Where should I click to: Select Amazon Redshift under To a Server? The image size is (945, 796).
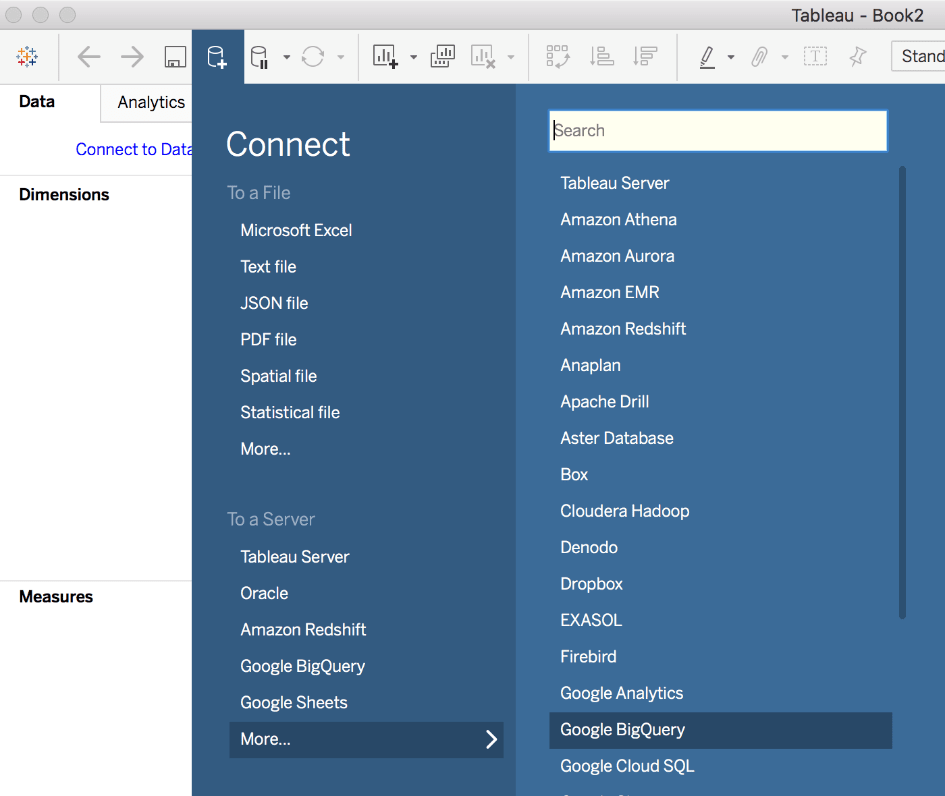click(x=303, y=630)
